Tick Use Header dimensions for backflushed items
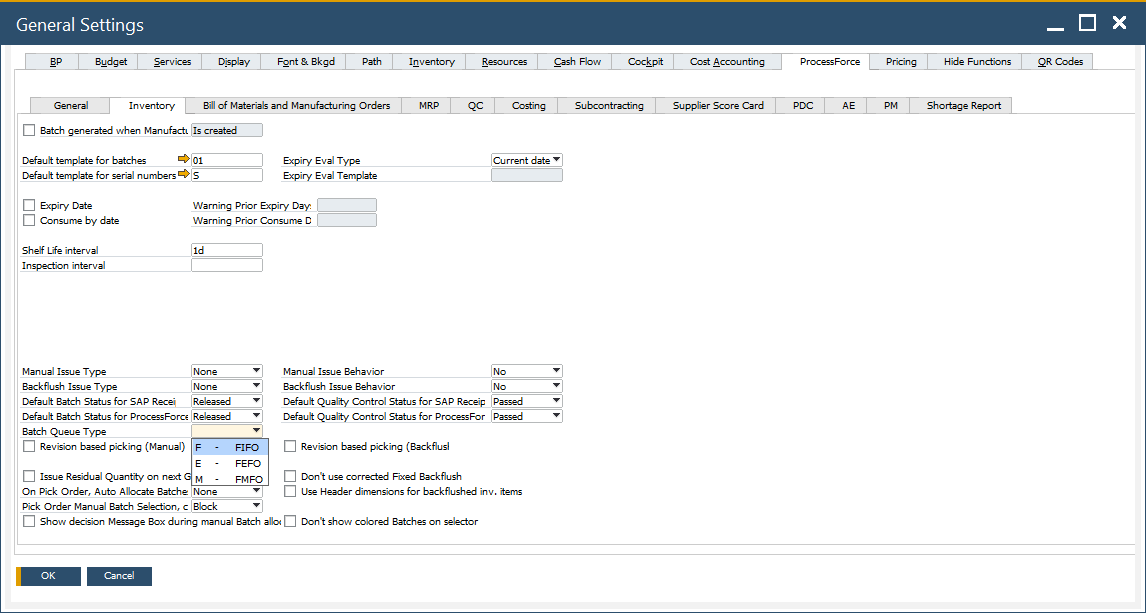The width and height of the screenshot is (1146, 613). pyautogui.click(x=291, y=492)
